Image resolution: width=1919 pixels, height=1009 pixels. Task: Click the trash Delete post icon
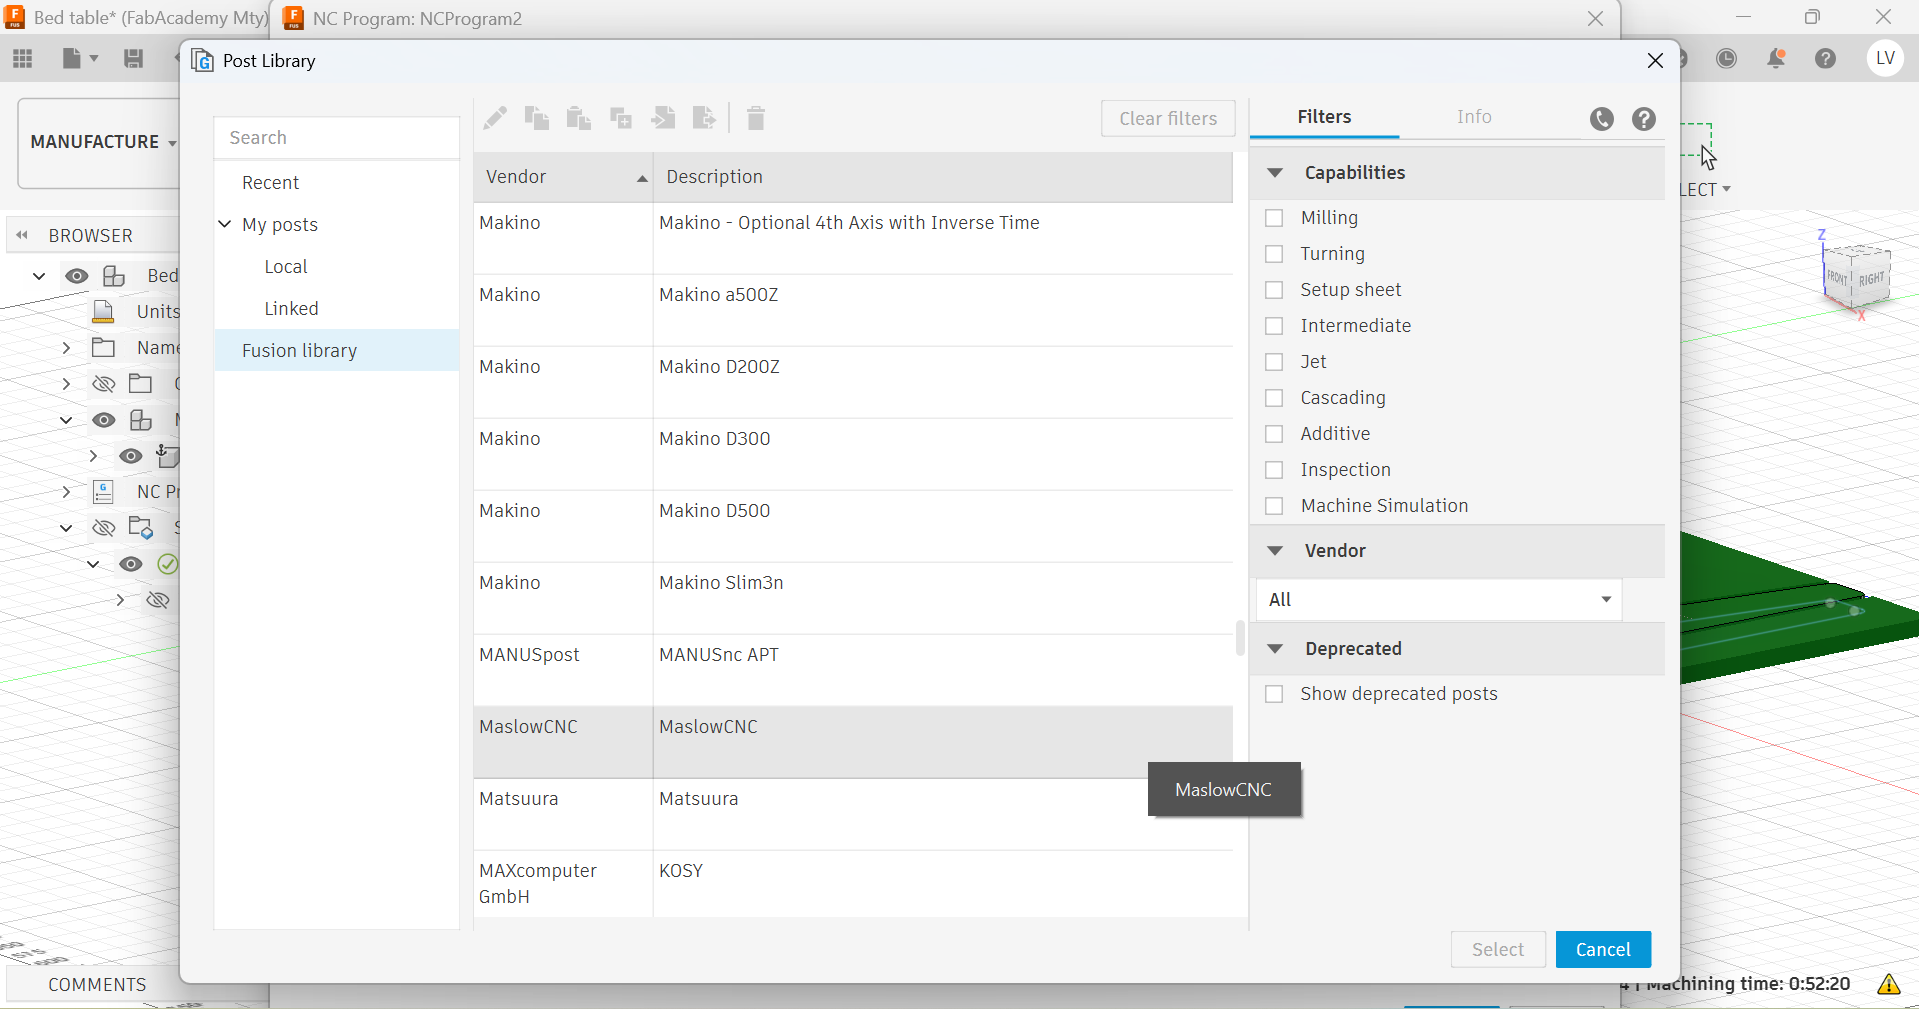756,118
